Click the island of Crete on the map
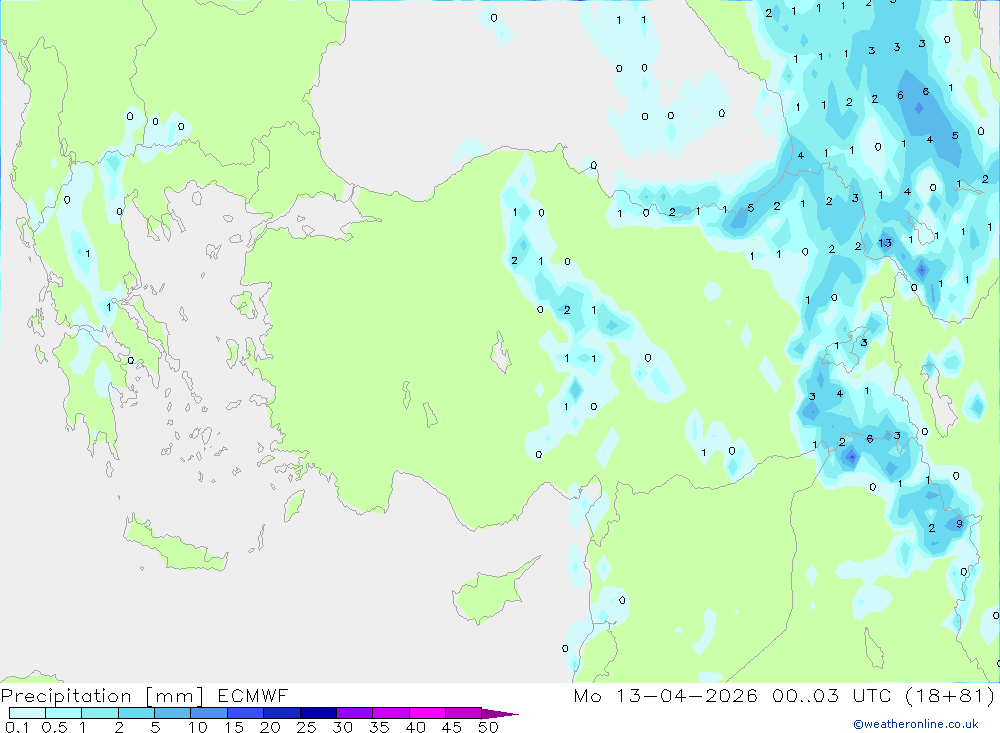 click(x=175, y=545)
